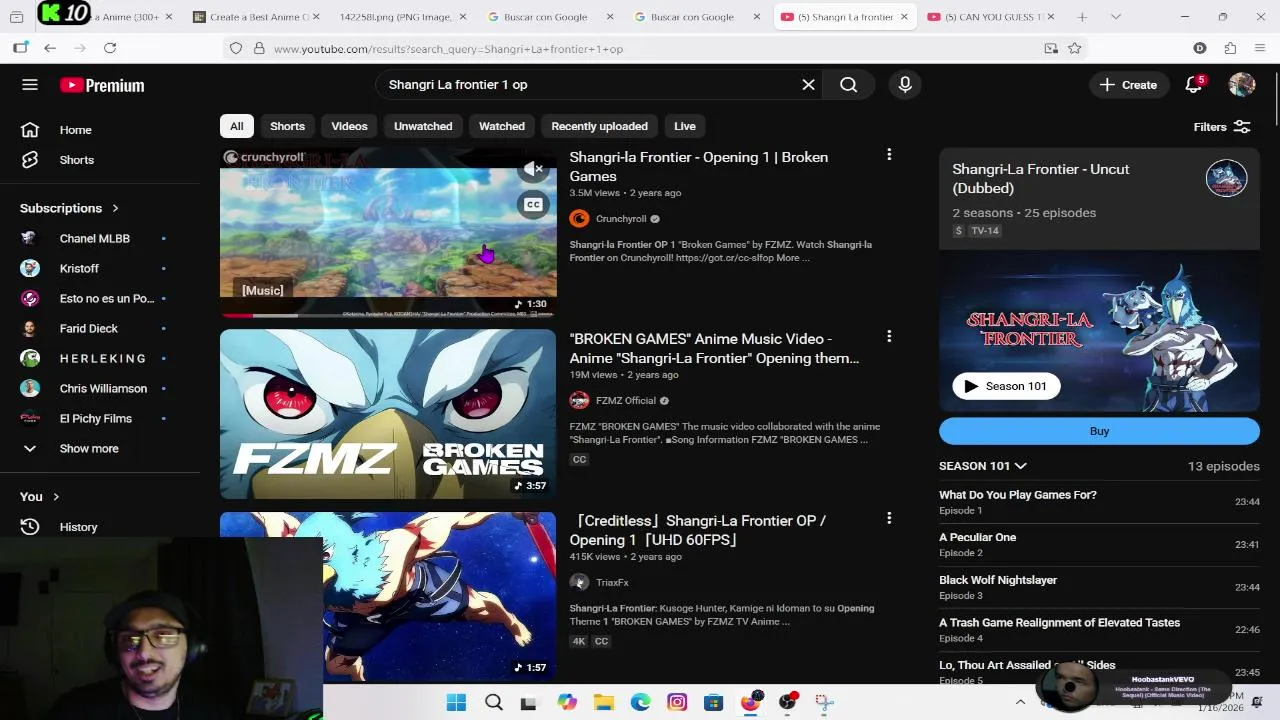1280x720 pixels.
Task: Open more options for Creditless OP video
Action: tap(888, 518)
